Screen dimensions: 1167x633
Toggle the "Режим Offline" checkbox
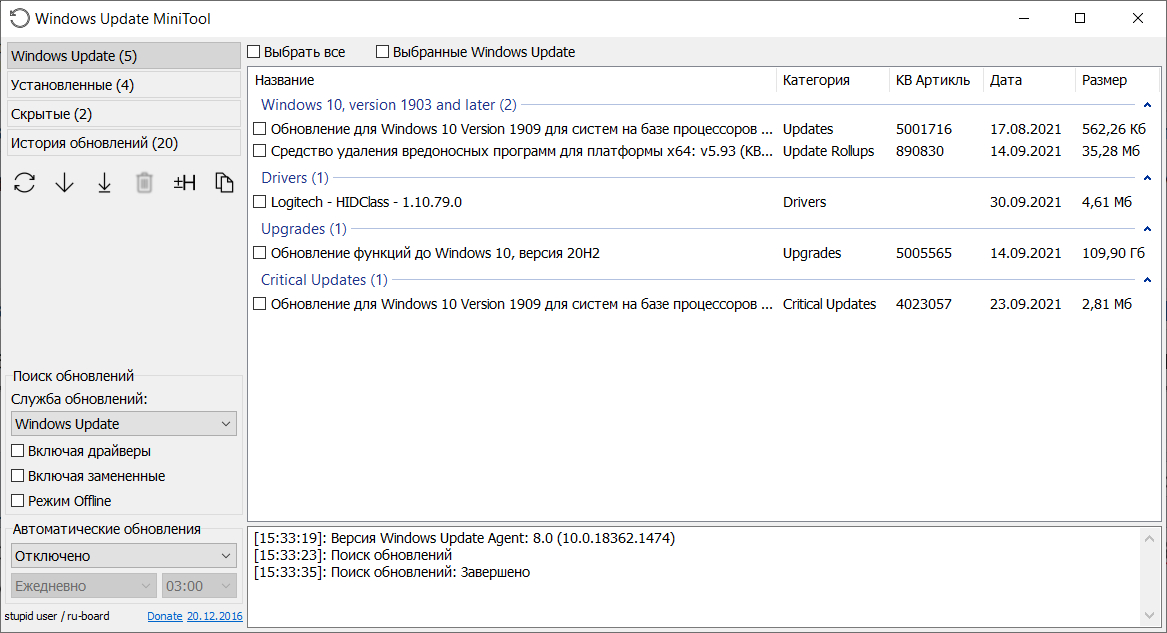coord(18,501)
